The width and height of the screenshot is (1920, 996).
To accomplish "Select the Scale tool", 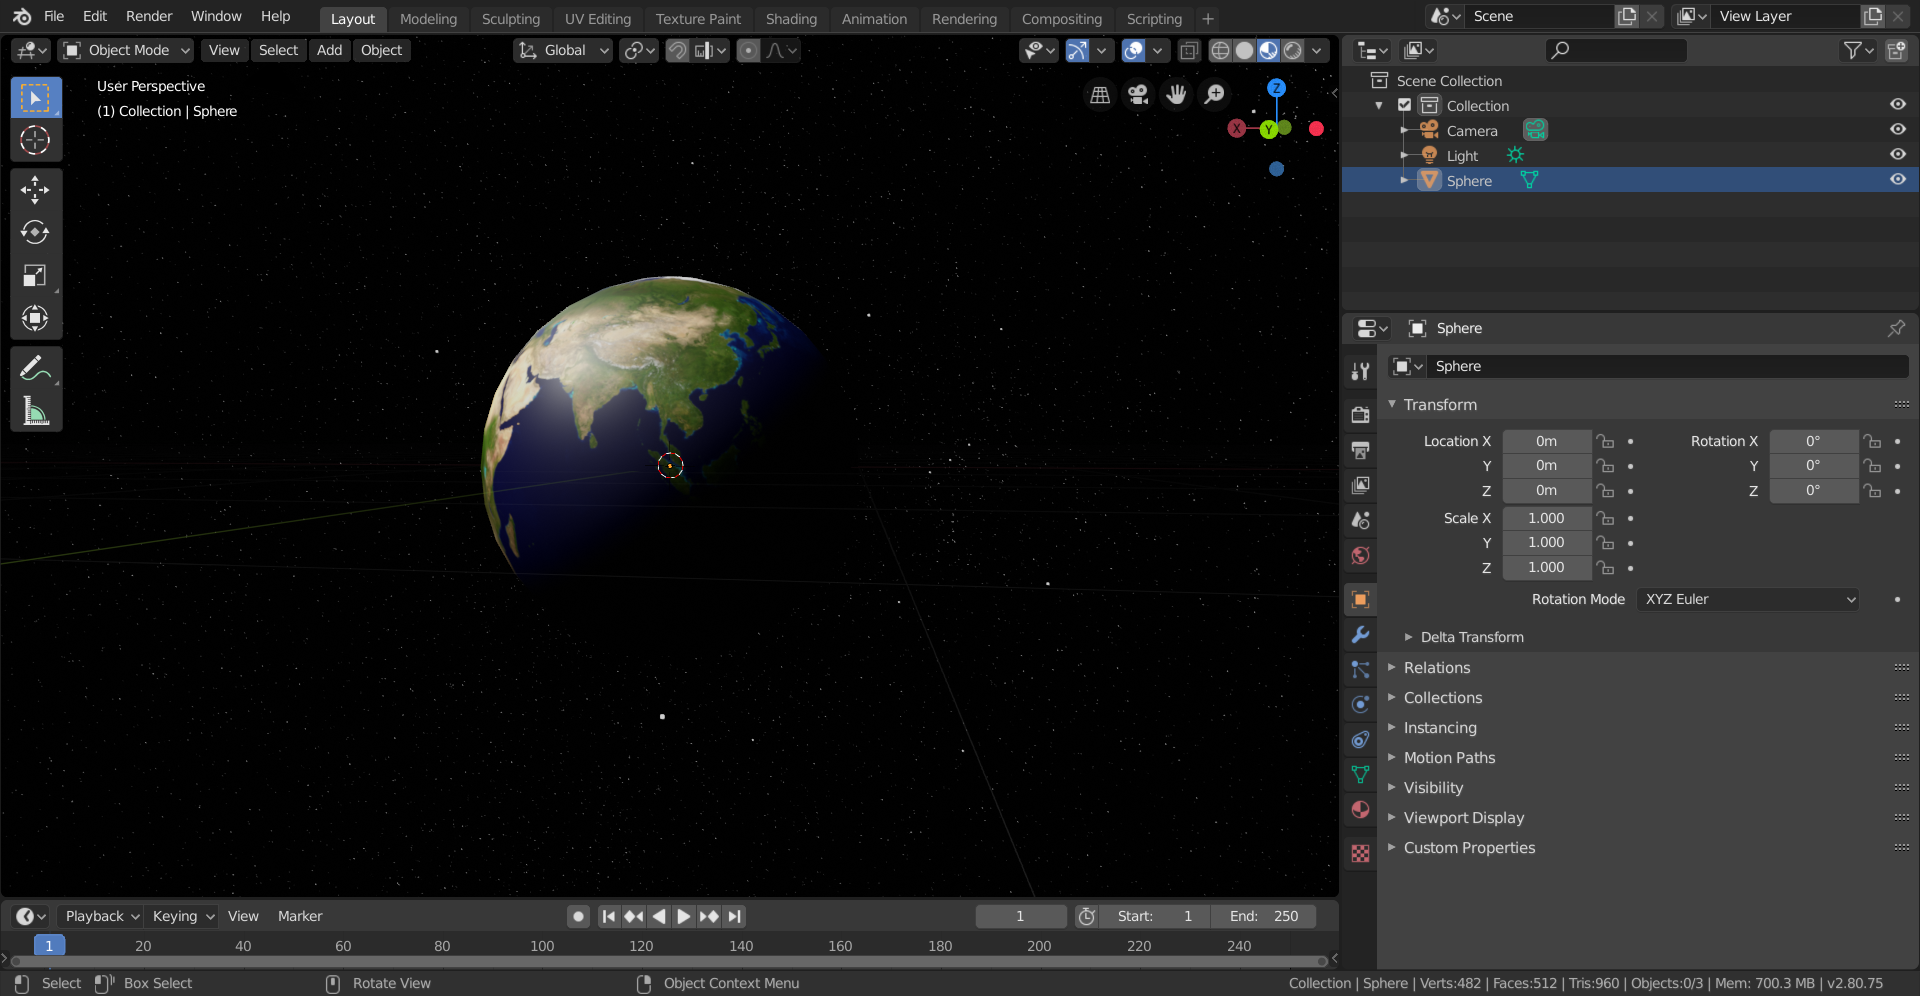I will tap(35, 275).
